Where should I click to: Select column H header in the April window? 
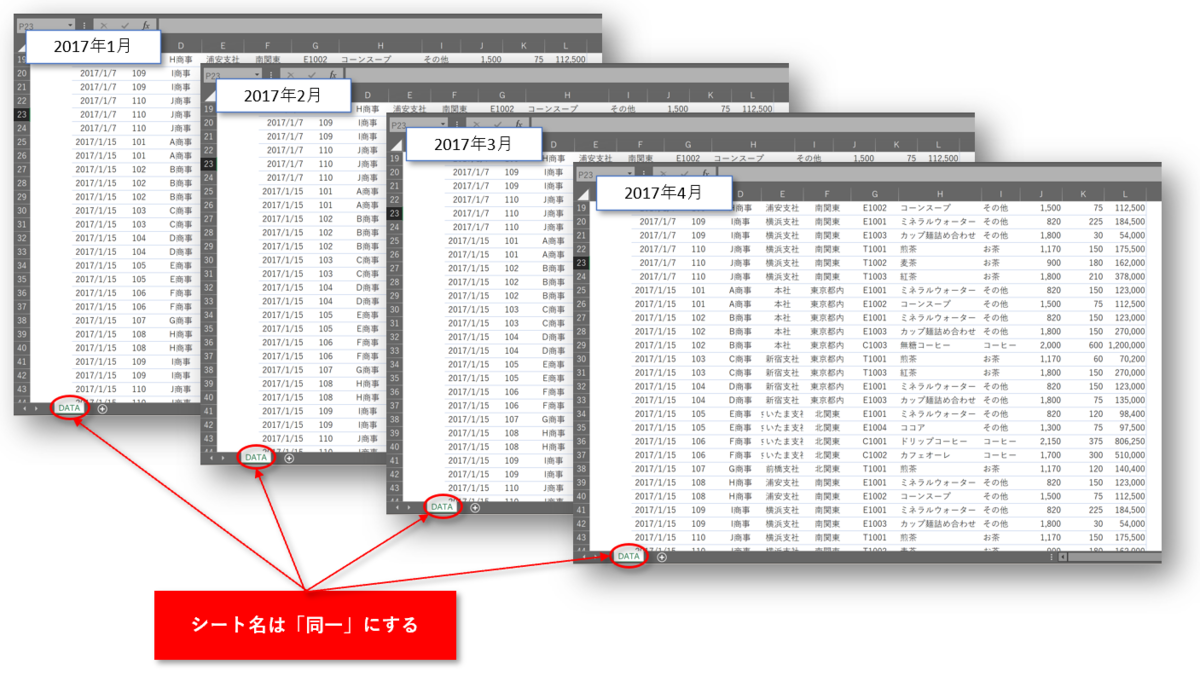[x=940, y=194]
